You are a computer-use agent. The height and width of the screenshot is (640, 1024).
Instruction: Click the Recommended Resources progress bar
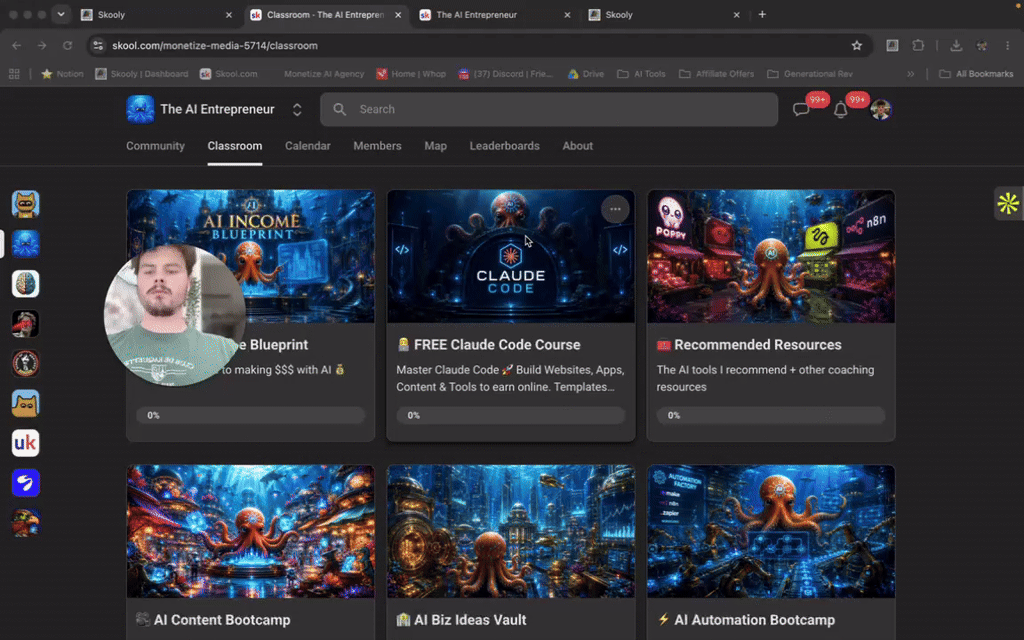771,415
